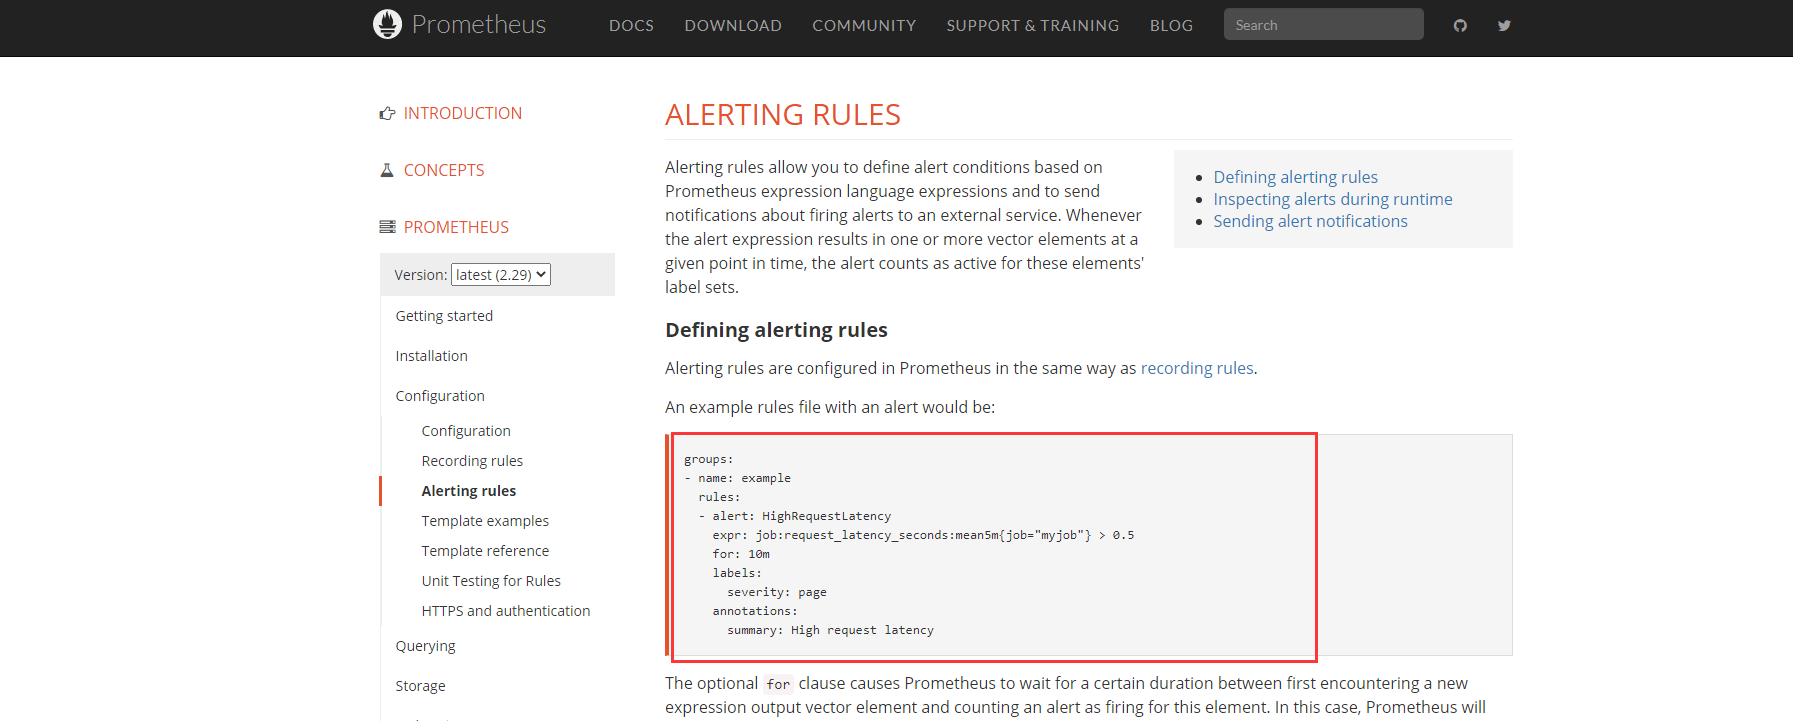
Task: Go to the DOWNLOAD page
Action: pyautogui.click(x=733, y=25)
